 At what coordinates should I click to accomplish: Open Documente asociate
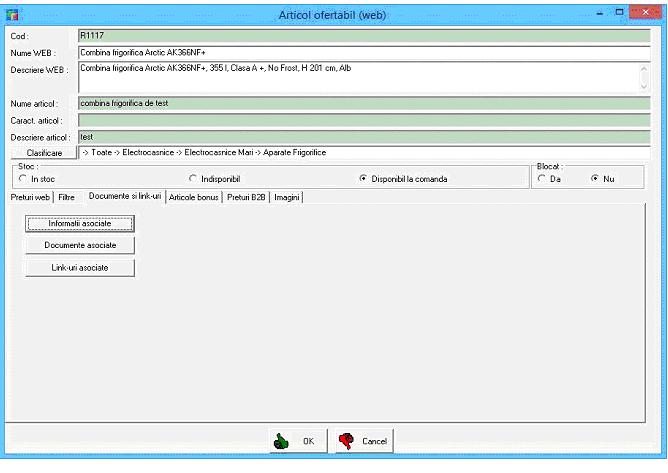click(79, 245)
